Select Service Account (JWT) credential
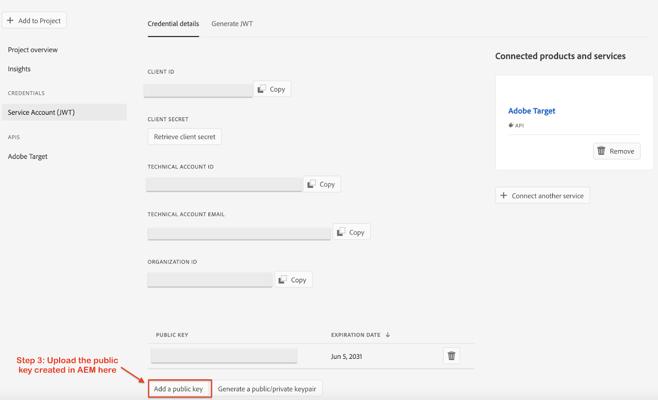 (41, 112)
